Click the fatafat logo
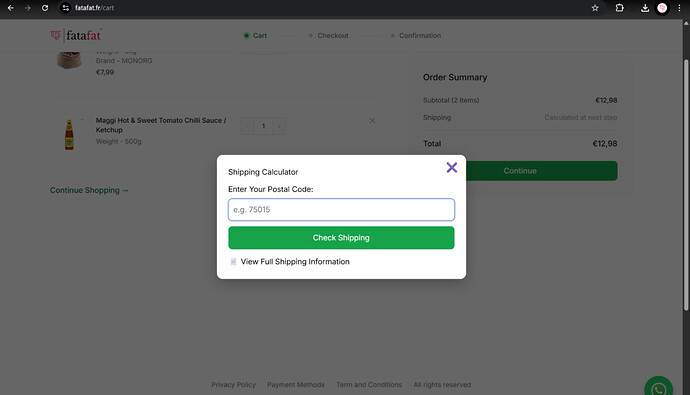 pyautogui.click(x=76, y=35)
